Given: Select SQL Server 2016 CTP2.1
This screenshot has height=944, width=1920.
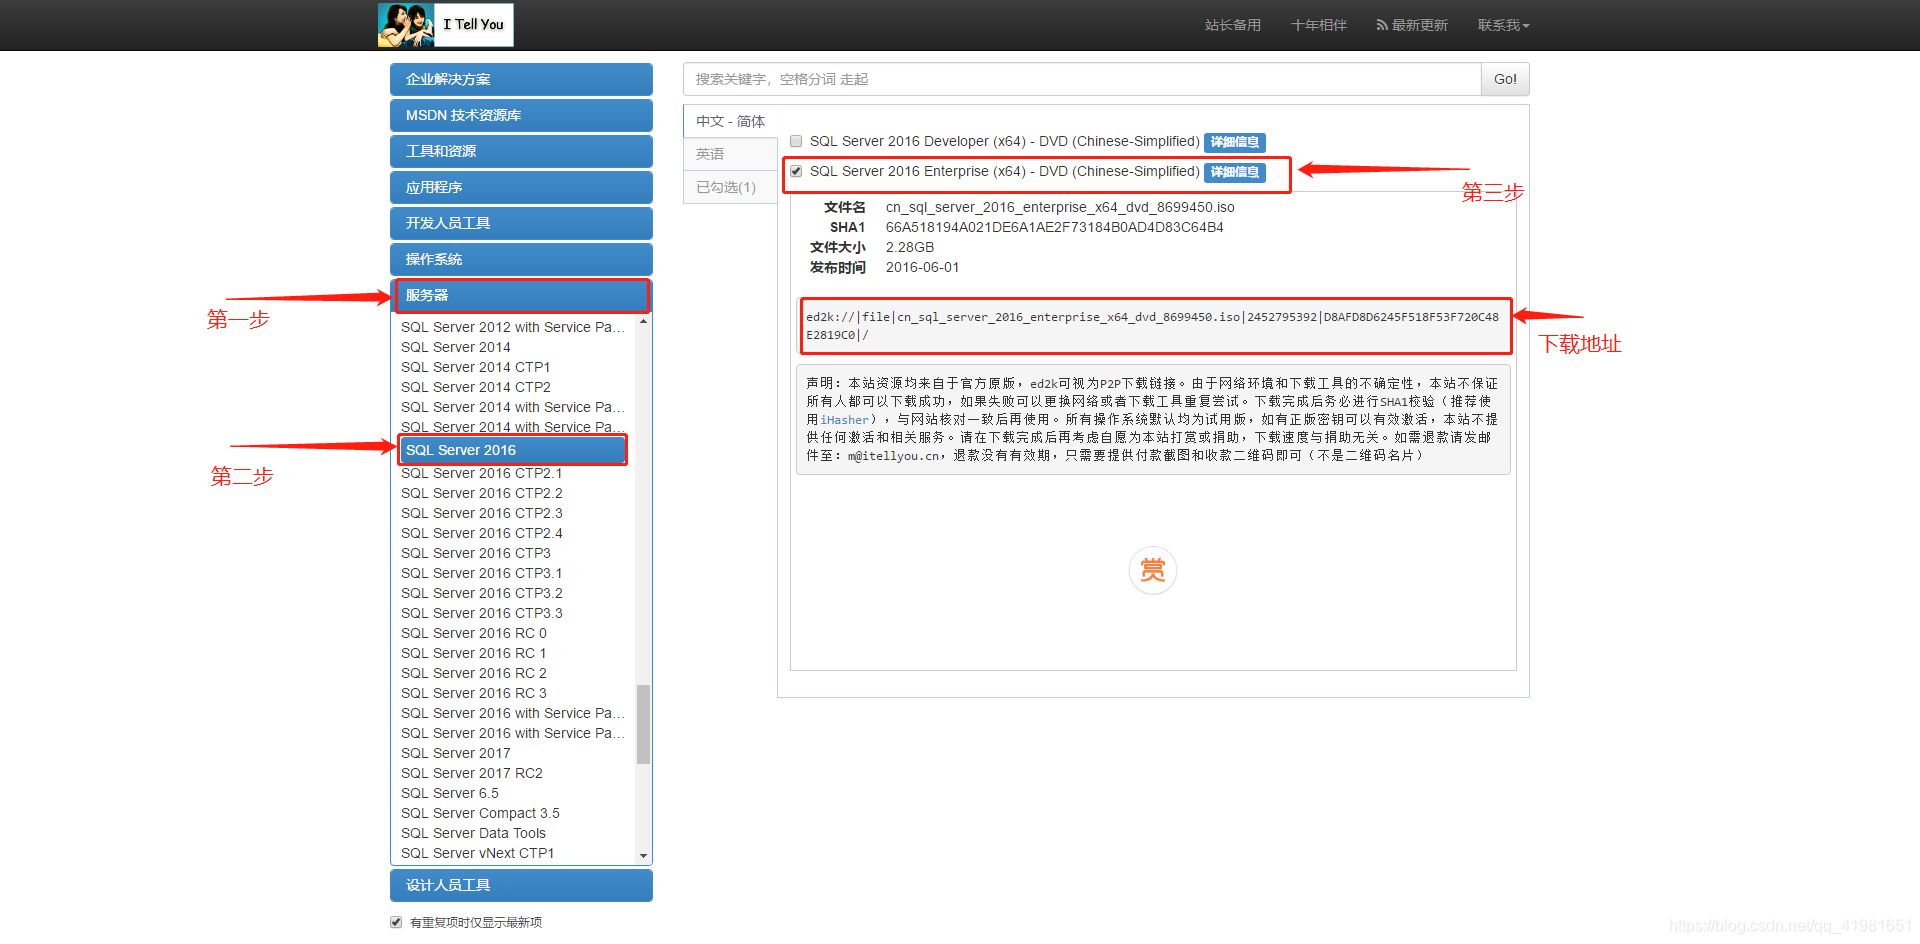Looking at the screenshot, I should [x=482, y=473].
